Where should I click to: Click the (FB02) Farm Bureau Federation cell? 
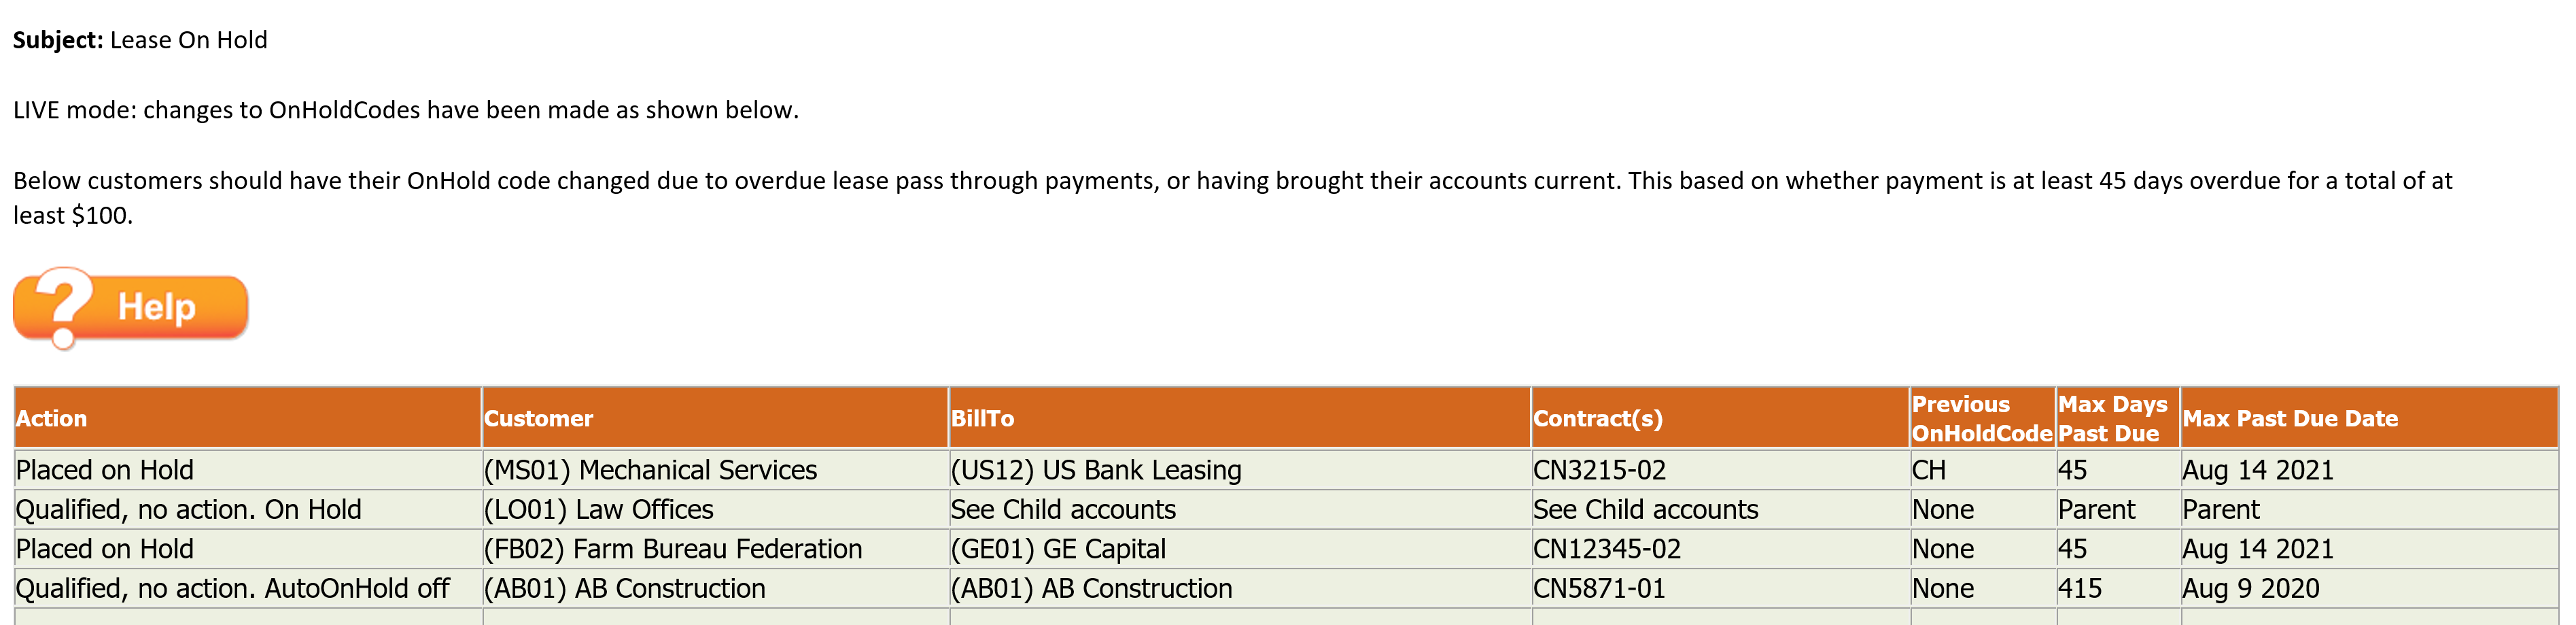click(715, 549)
